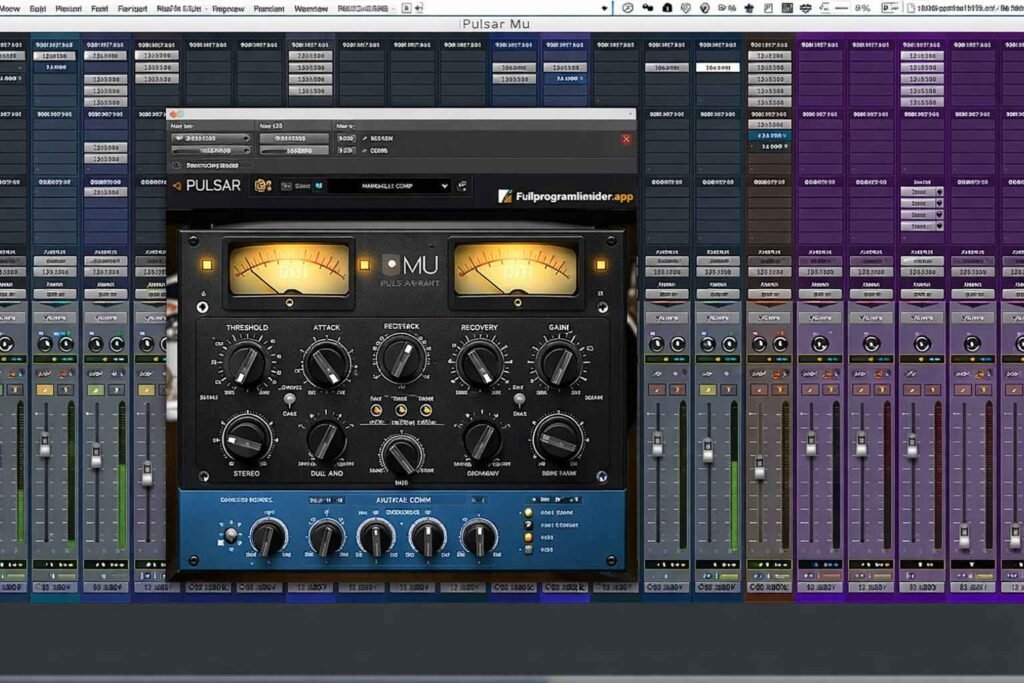
Task: Click the Save button in Pulsar toolbar
Action: point(301,186)
